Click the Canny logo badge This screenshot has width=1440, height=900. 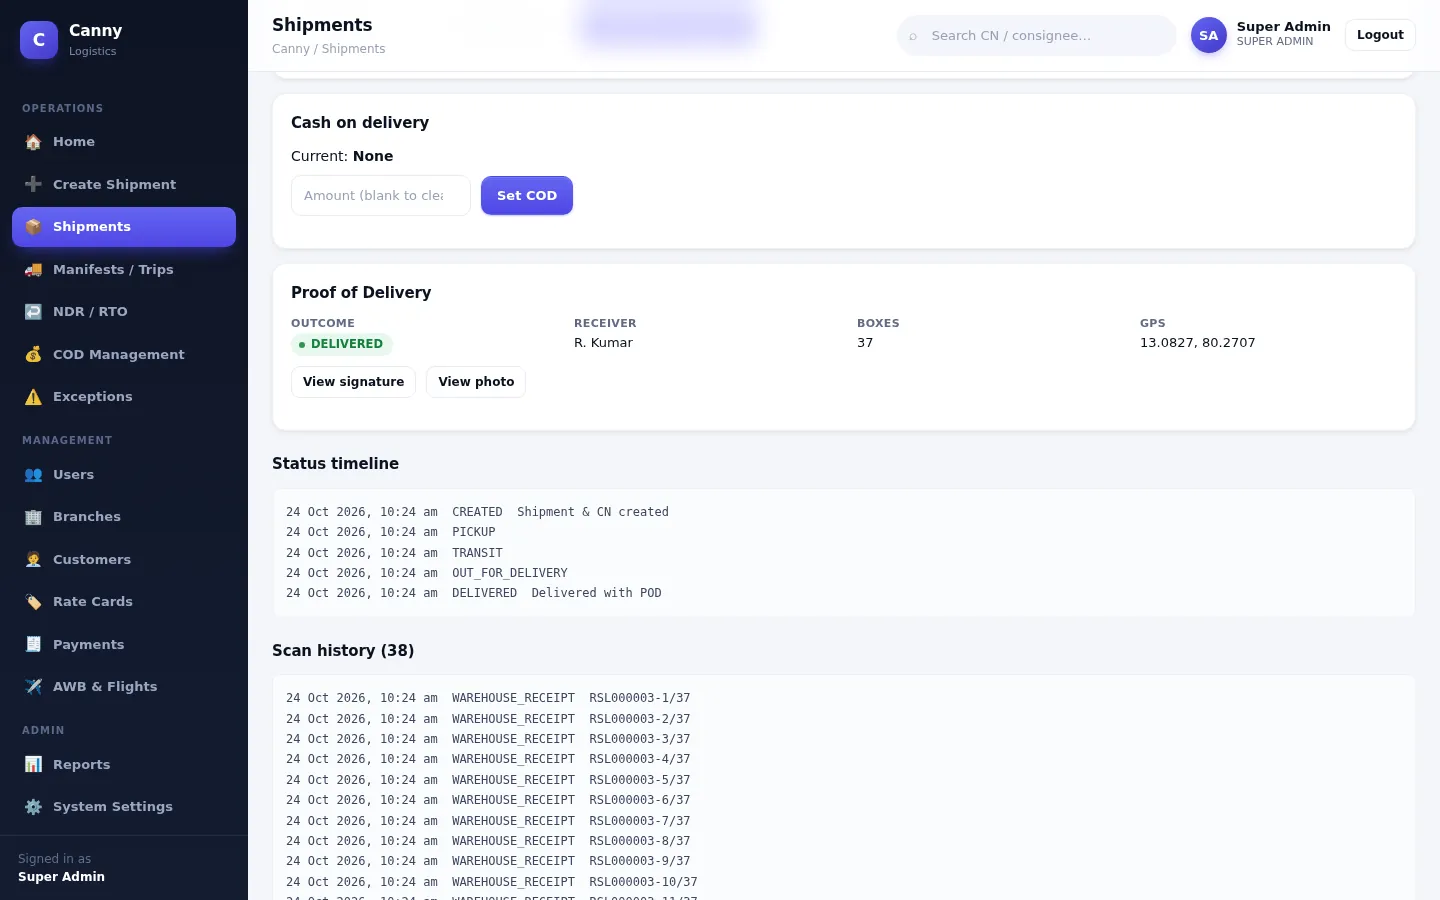click(x=39, y=40)
